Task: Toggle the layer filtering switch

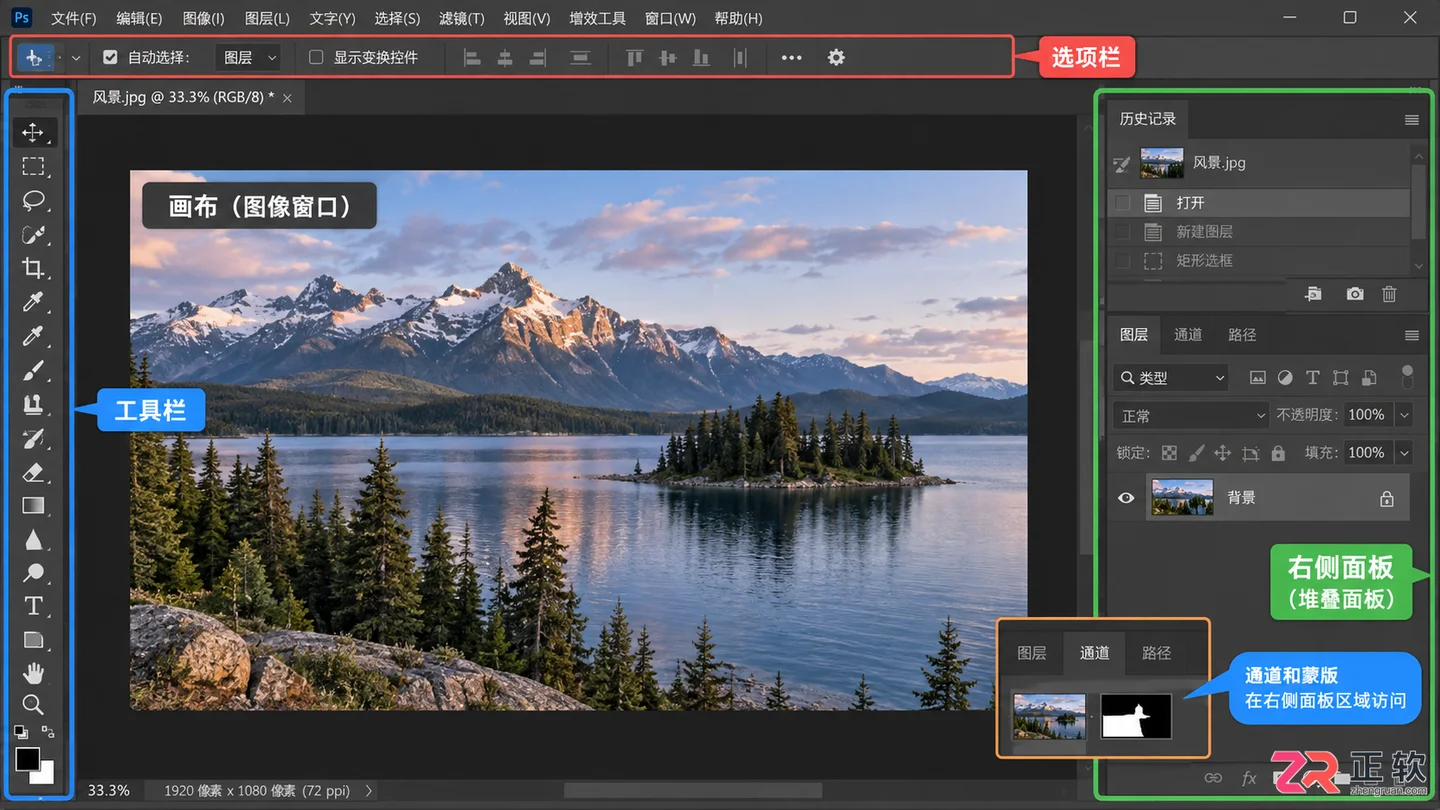Action: click(1407, 377)
